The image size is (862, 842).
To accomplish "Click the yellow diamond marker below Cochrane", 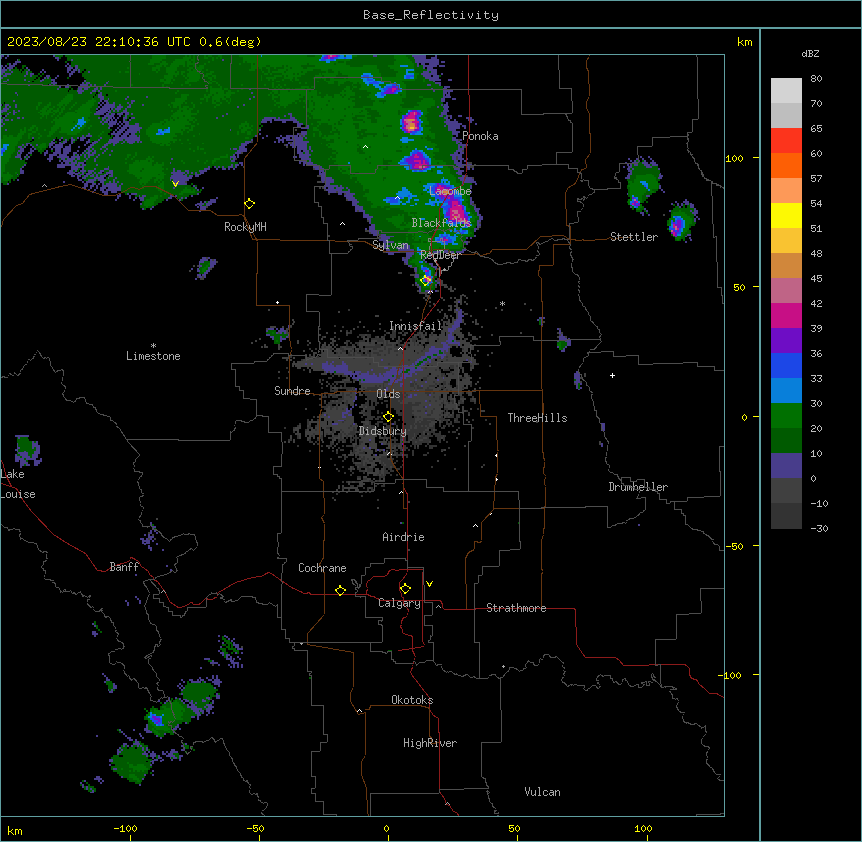I will pyautogui.click(x=340, y=590).
